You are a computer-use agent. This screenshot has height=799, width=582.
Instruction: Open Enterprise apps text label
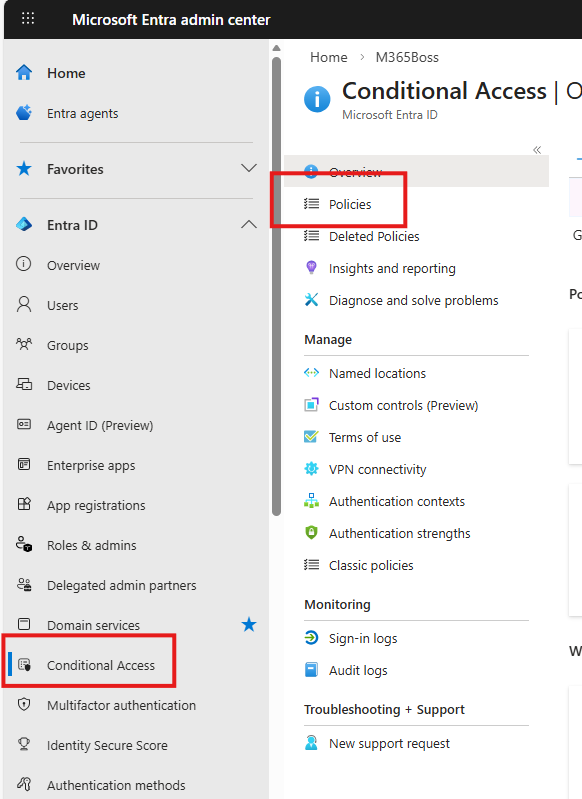(x=91, y=465)
